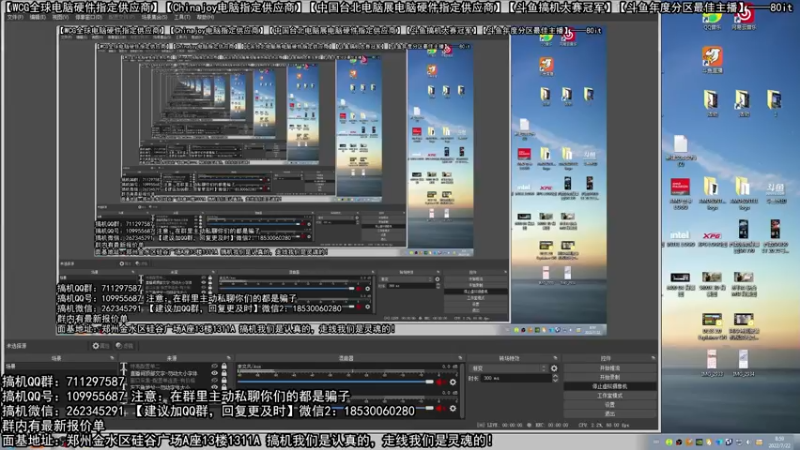Image resolution: width=800 pixels, height=450 pixels.
Task: Select AMD Radeon desktop icon
Action: coord(680,194)
